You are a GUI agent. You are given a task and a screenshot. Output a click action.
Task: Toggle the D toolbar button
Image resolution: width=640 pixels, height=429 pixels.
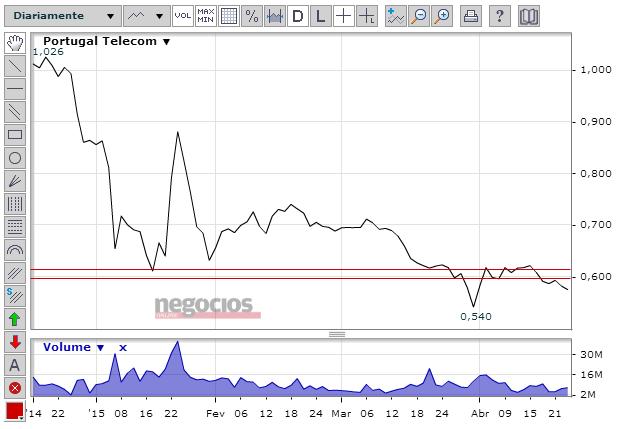click(x=298, y=16)
